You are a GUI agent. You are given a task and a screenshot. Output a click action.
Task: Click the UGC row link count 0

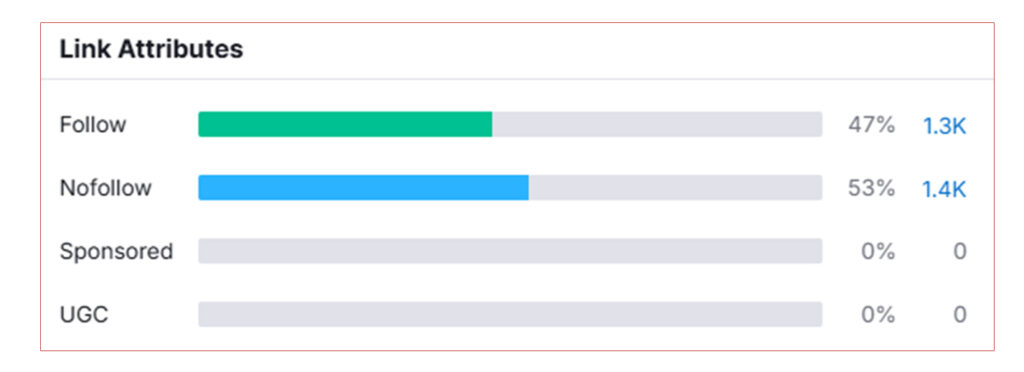(959, 315)
